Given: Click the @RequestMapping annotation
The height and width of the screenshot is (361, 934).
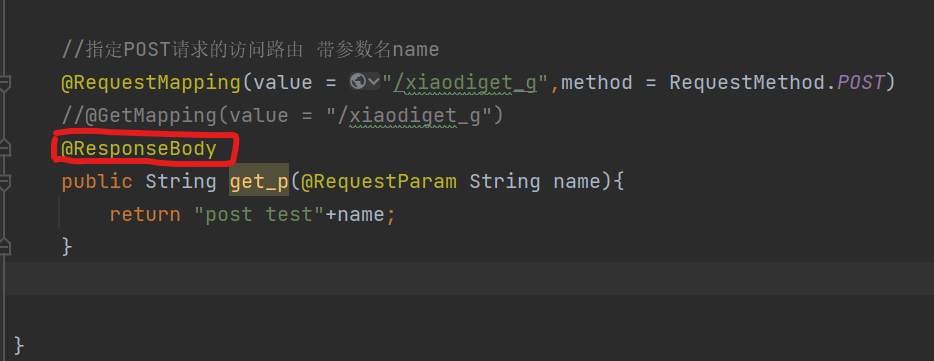Looking at the screenshot, I should (151, 82).
